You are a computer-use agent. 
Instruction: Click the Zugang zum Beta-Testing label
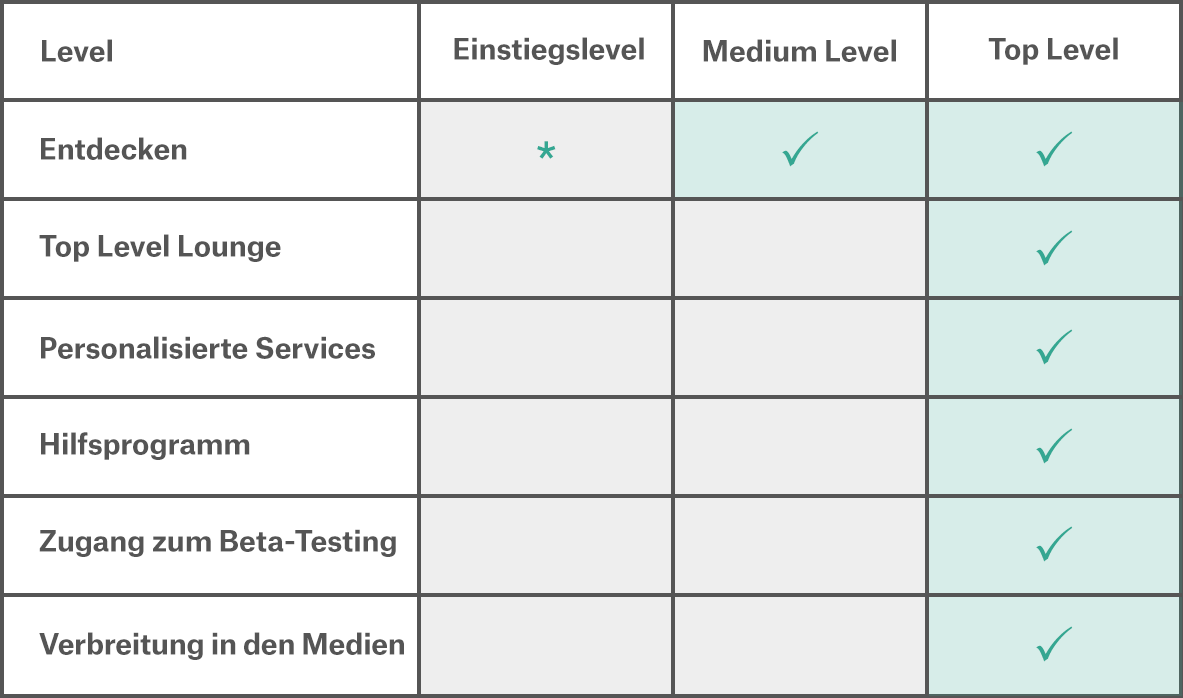click(x=218, y=543)
